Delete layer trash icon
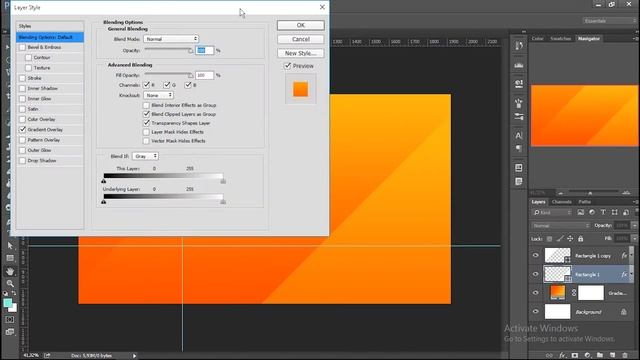 pos(624,356)
